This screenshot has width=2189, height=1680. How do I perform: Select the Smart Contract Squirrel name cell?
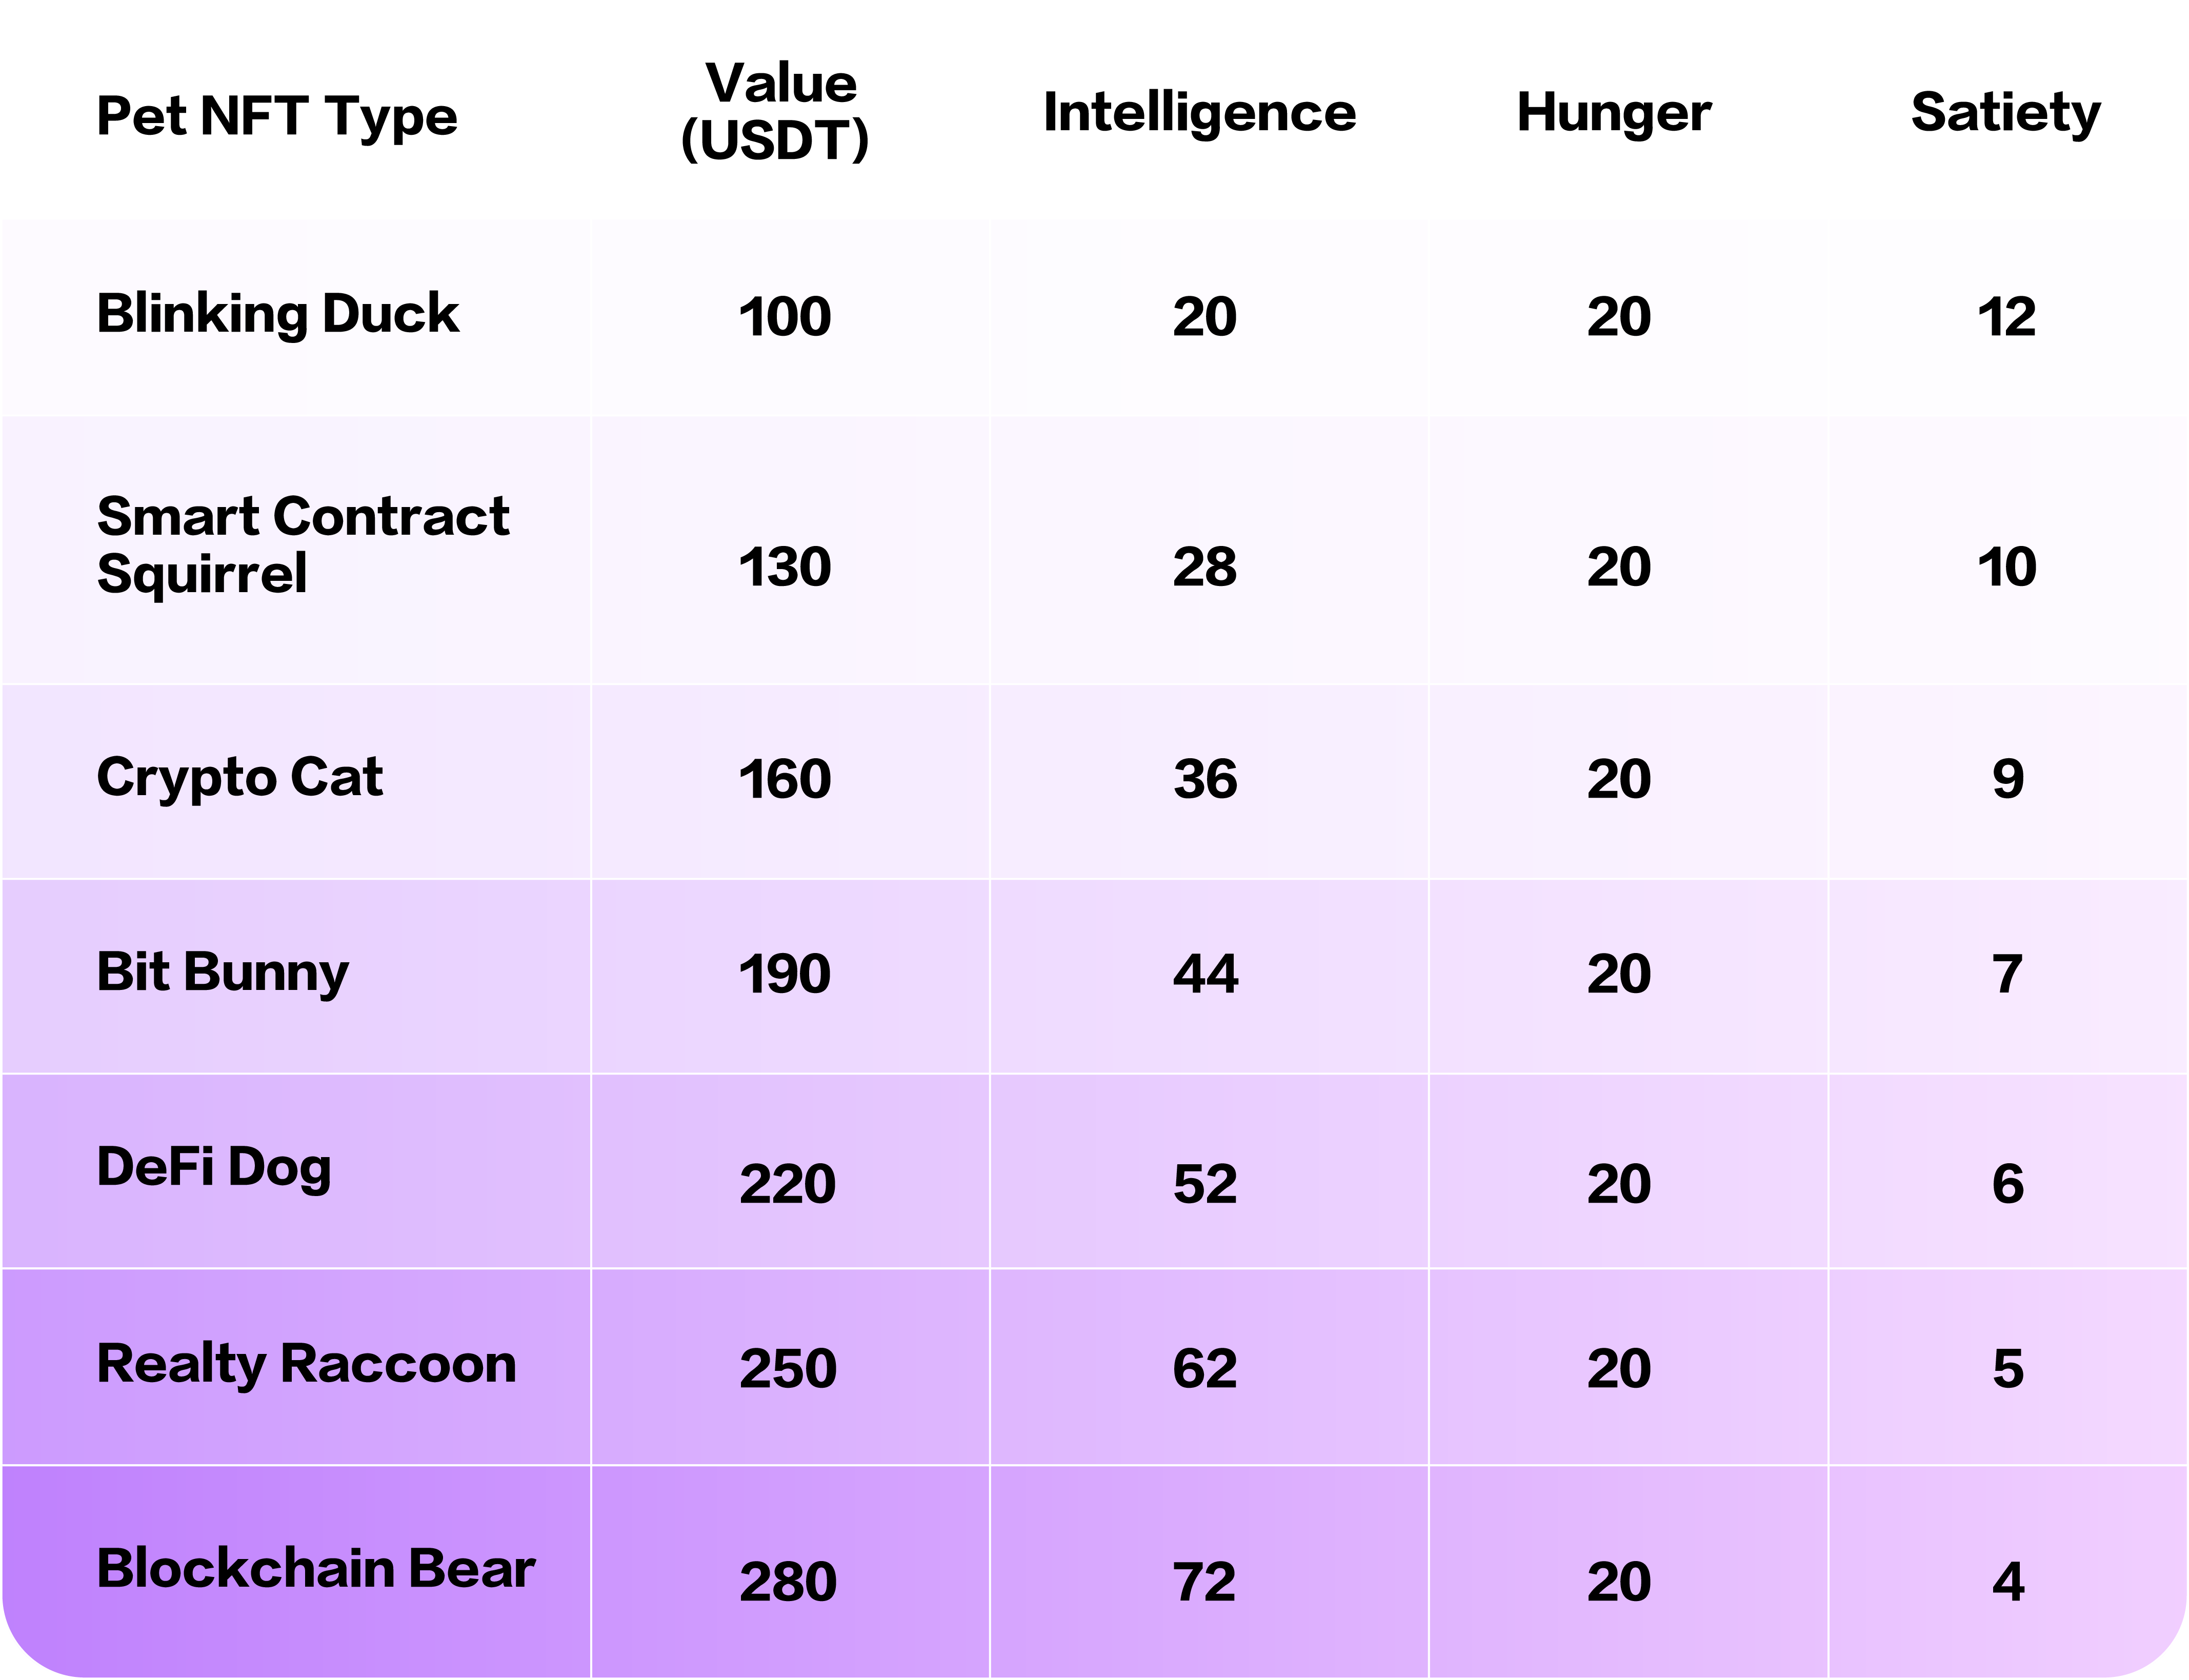tap(302, 545)
